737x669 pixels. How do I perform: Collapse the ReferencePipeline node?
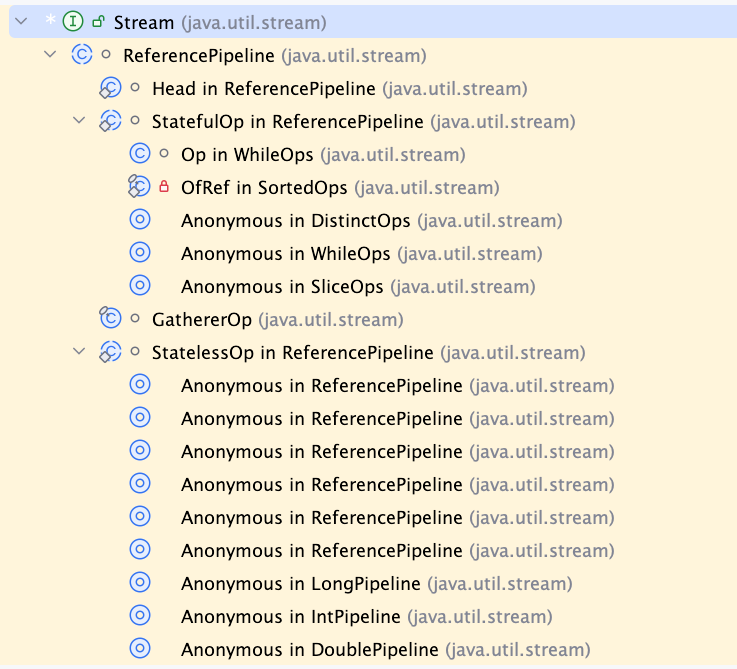[x=50, y=55]
